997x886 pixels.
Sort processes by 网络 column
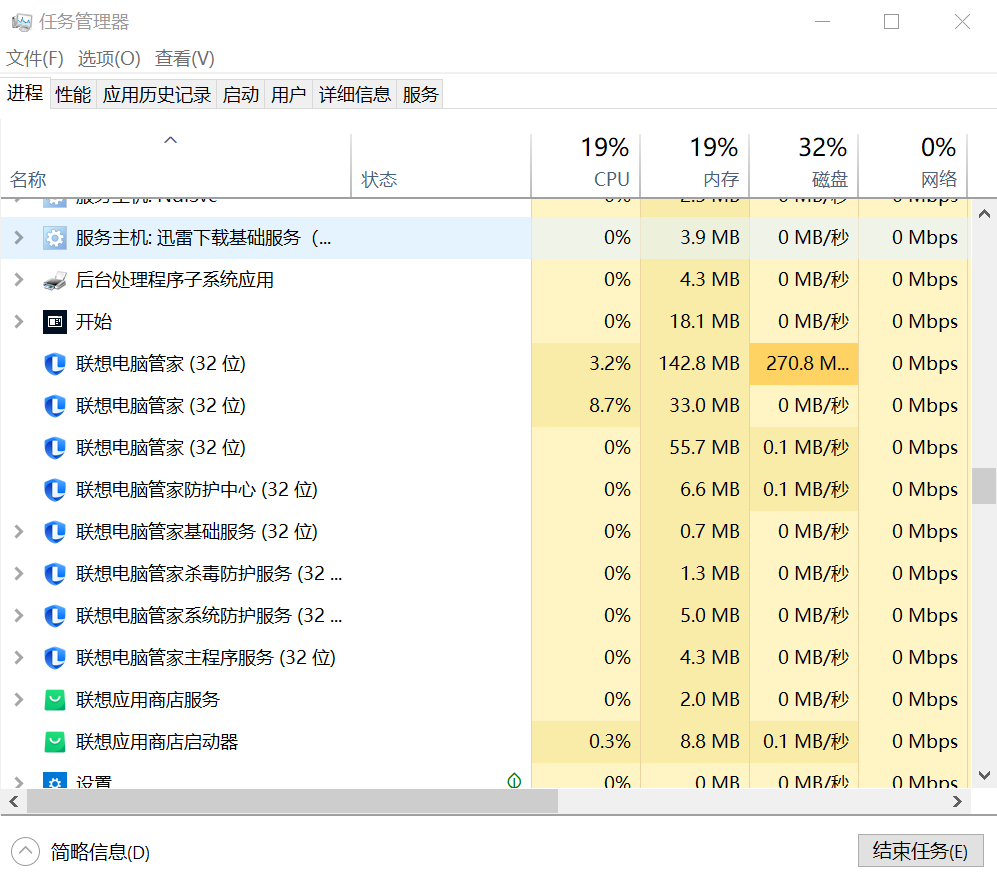point(913,165)
